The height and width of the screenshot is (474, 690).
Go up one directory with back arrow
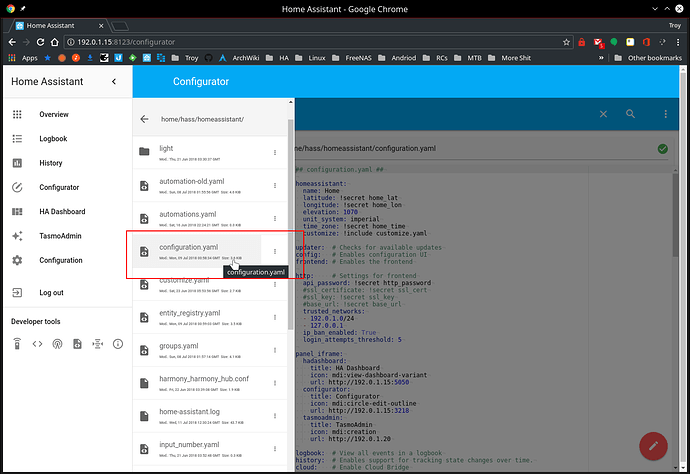click(x=144, y=119)
